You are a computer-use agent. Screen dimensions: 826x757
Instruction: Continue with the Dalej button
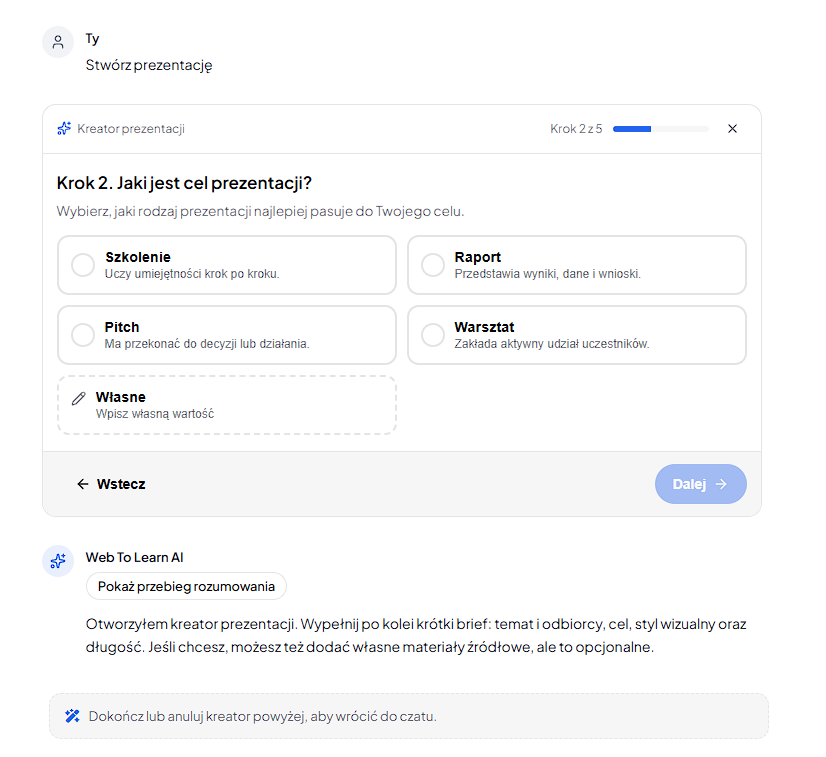coord(701,484)
